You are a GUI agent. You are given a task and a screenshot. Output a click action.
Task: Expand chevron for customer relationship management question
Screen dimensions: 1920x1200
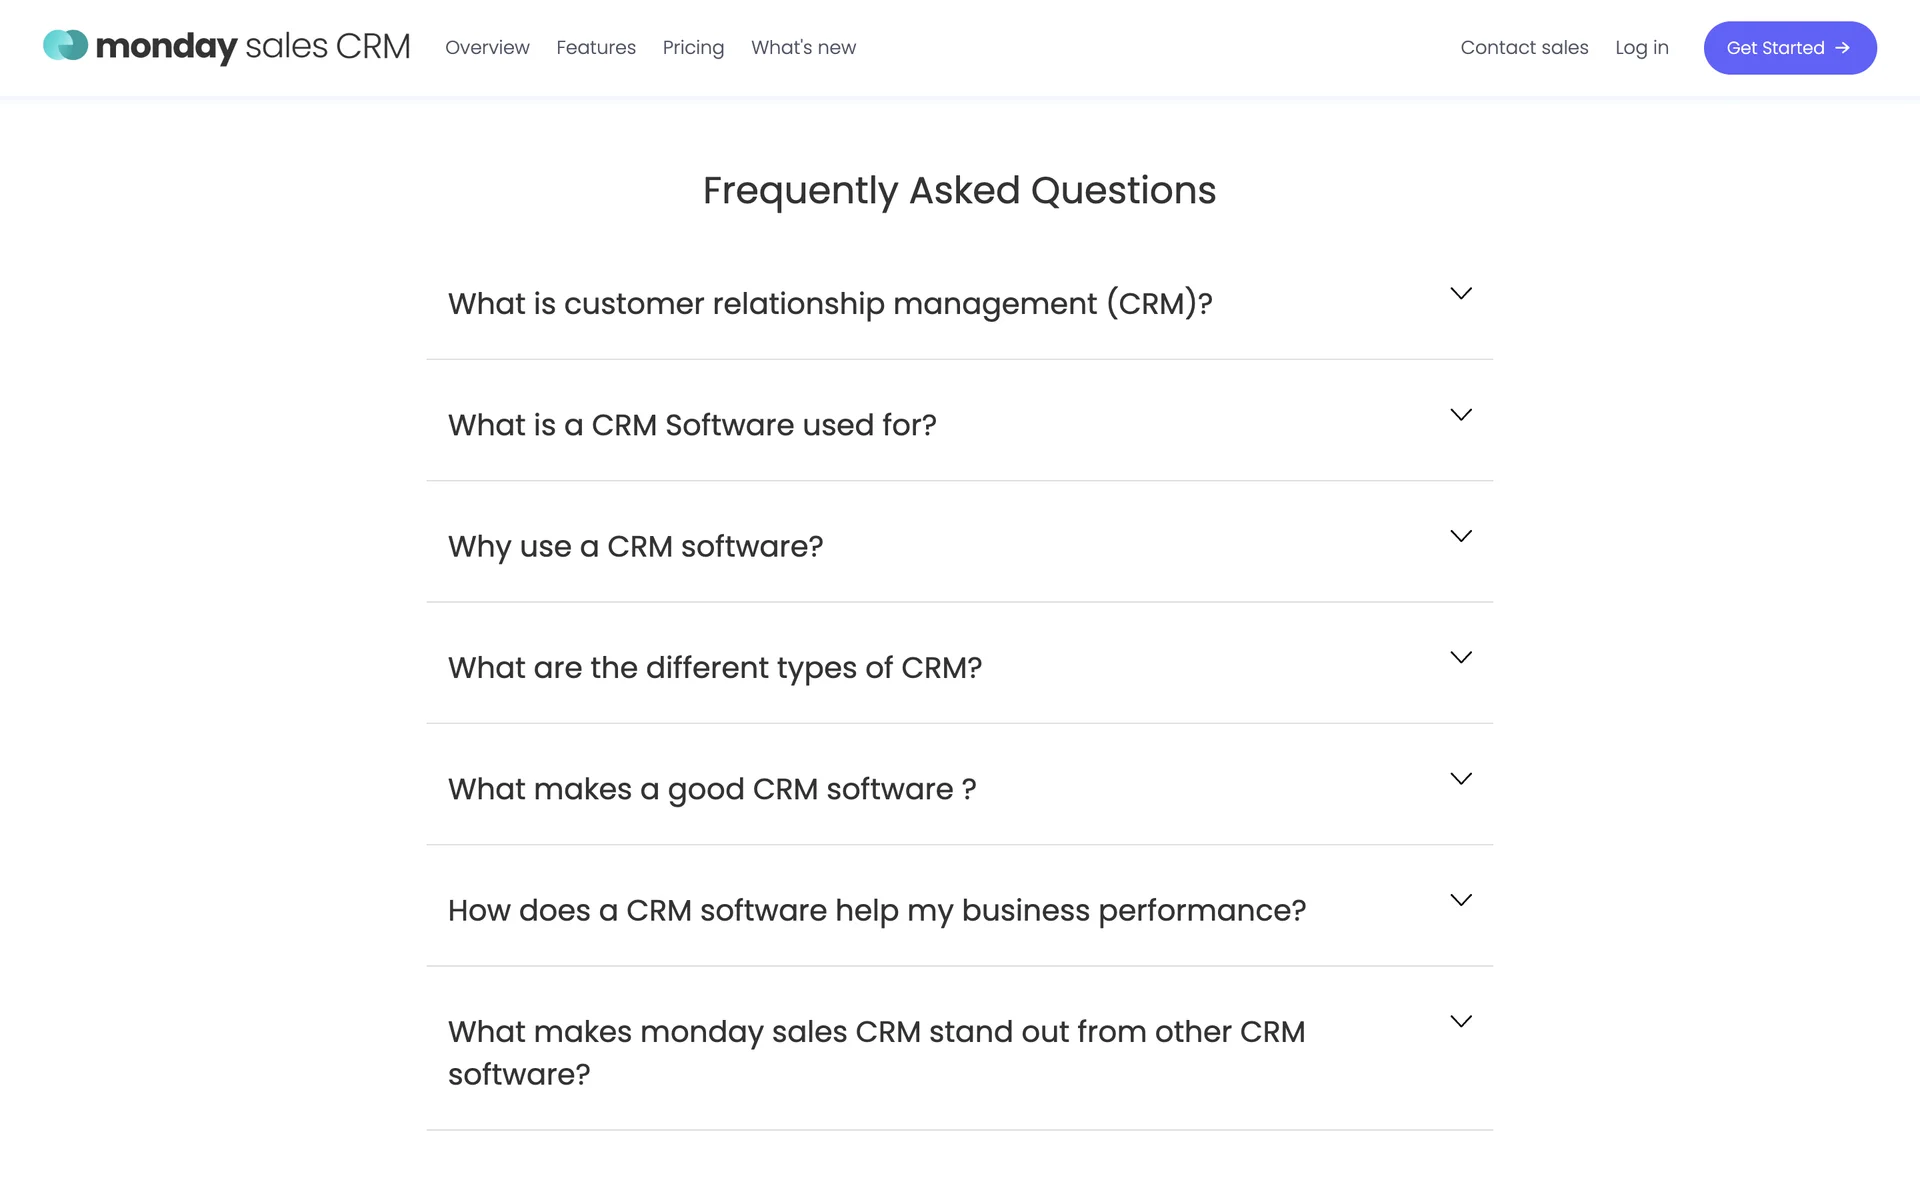pos(1460,293)
